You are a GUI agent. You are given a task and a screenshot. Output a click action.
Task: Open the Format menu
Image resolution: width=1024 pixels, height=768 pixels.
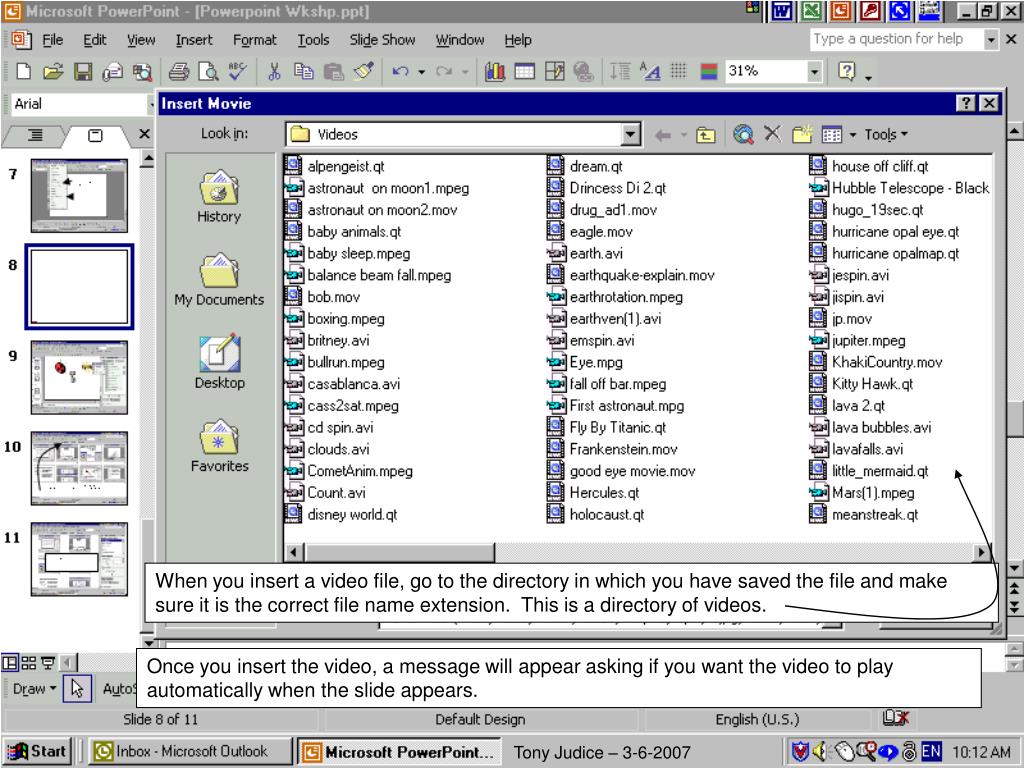[x=255, y=40]
